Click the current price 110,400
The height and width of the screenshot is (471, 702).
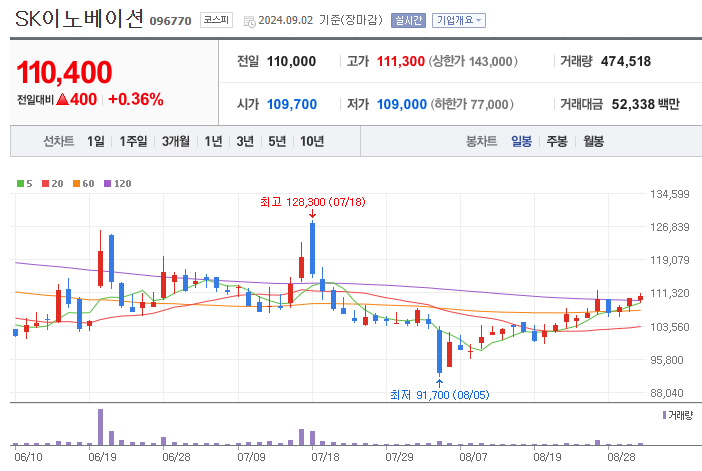(x=64, y=72)
